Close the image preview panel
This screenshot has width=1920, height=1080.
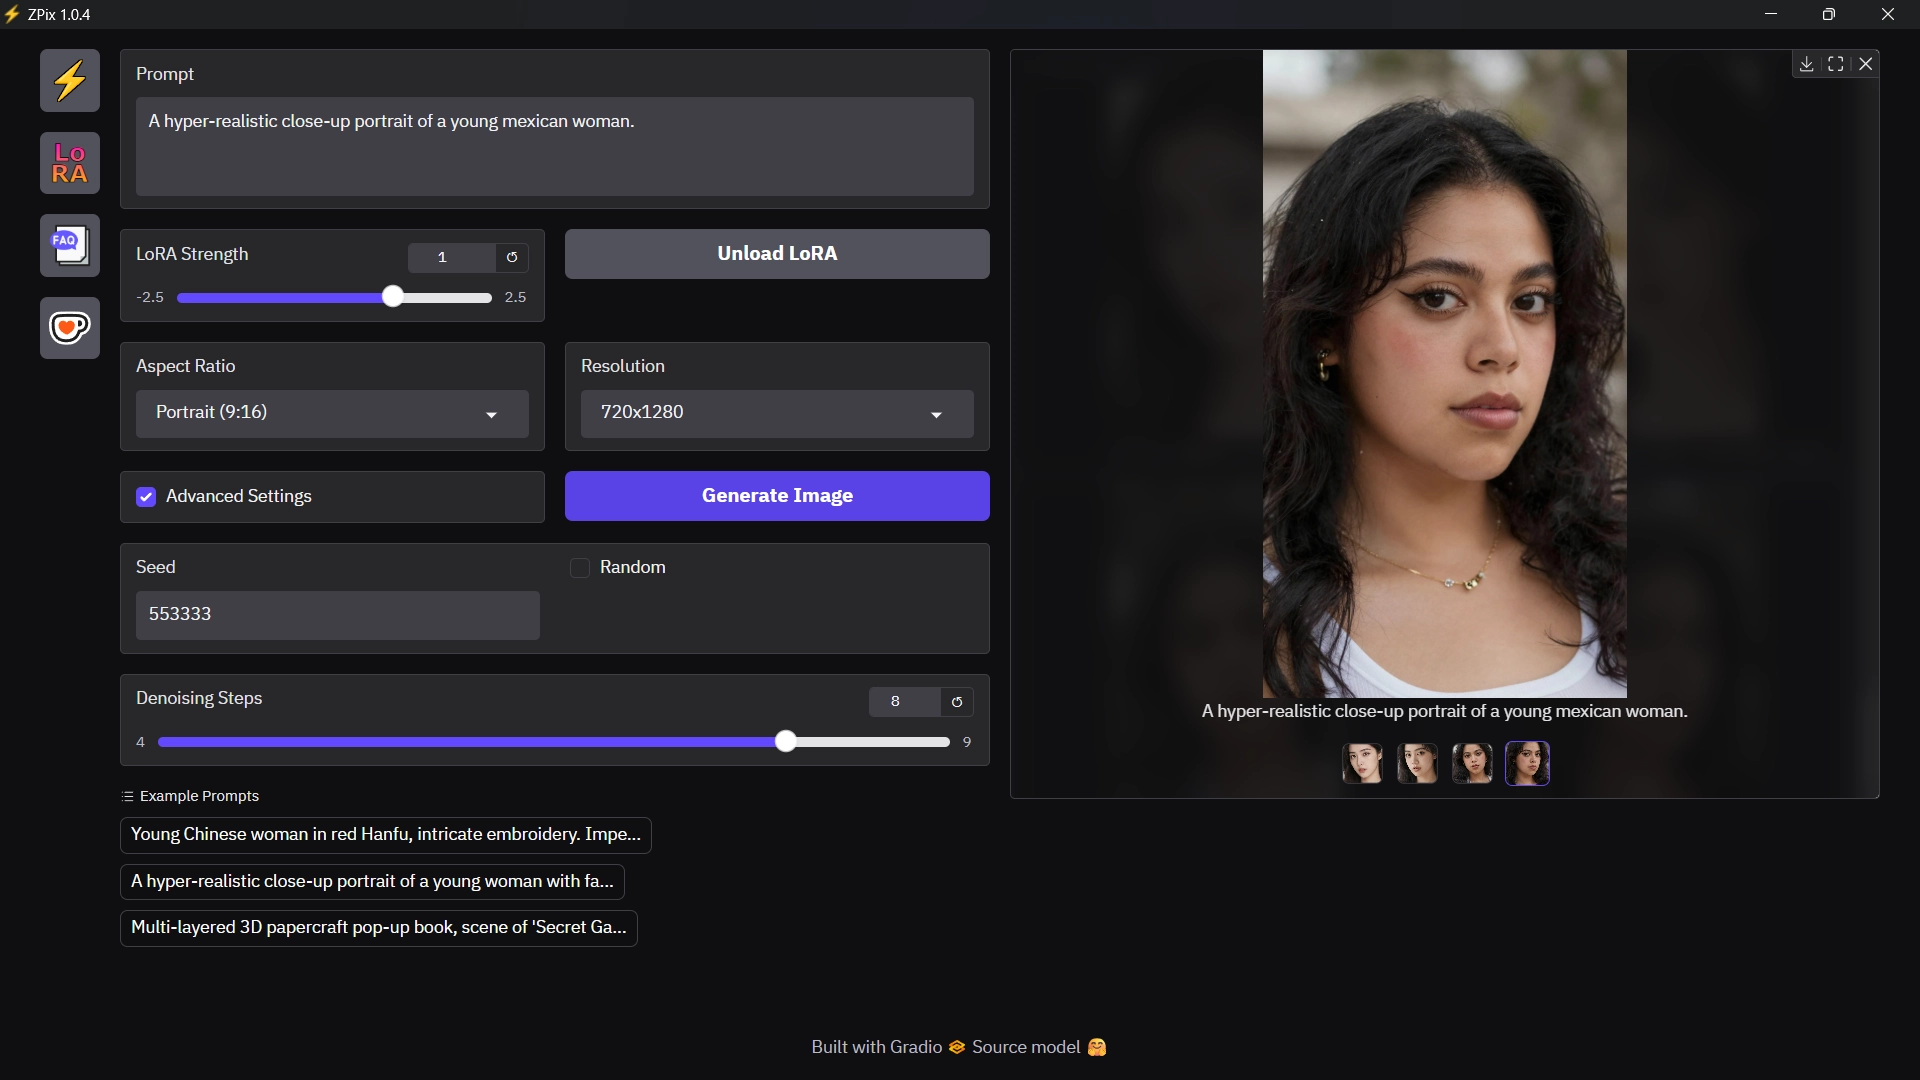[1866, 64]
